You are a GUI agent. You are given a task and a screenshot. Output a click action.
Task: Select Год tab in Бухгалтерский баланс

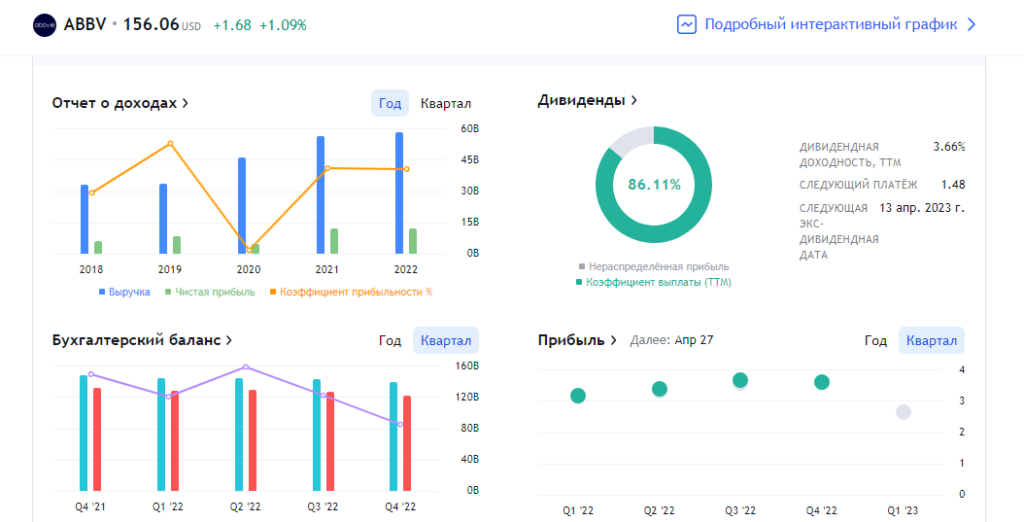point(390,340)
